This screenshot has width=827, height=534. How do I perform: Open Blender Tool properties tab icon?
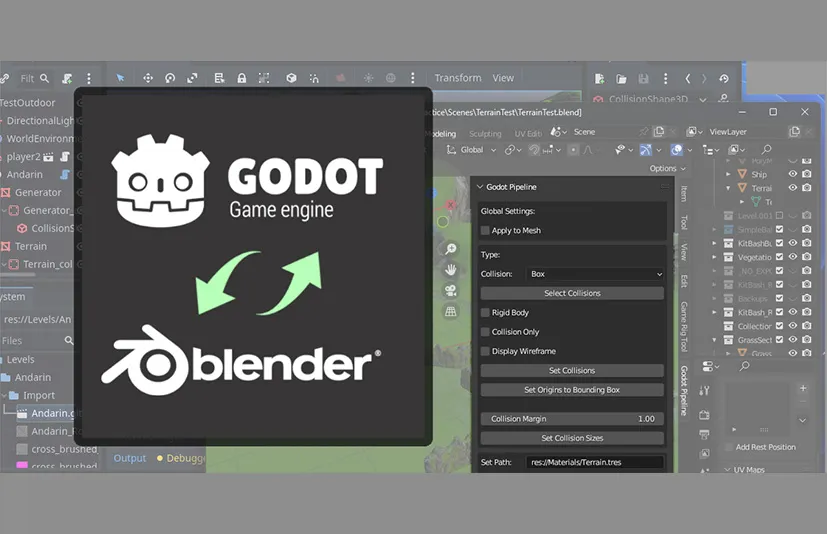704,390
